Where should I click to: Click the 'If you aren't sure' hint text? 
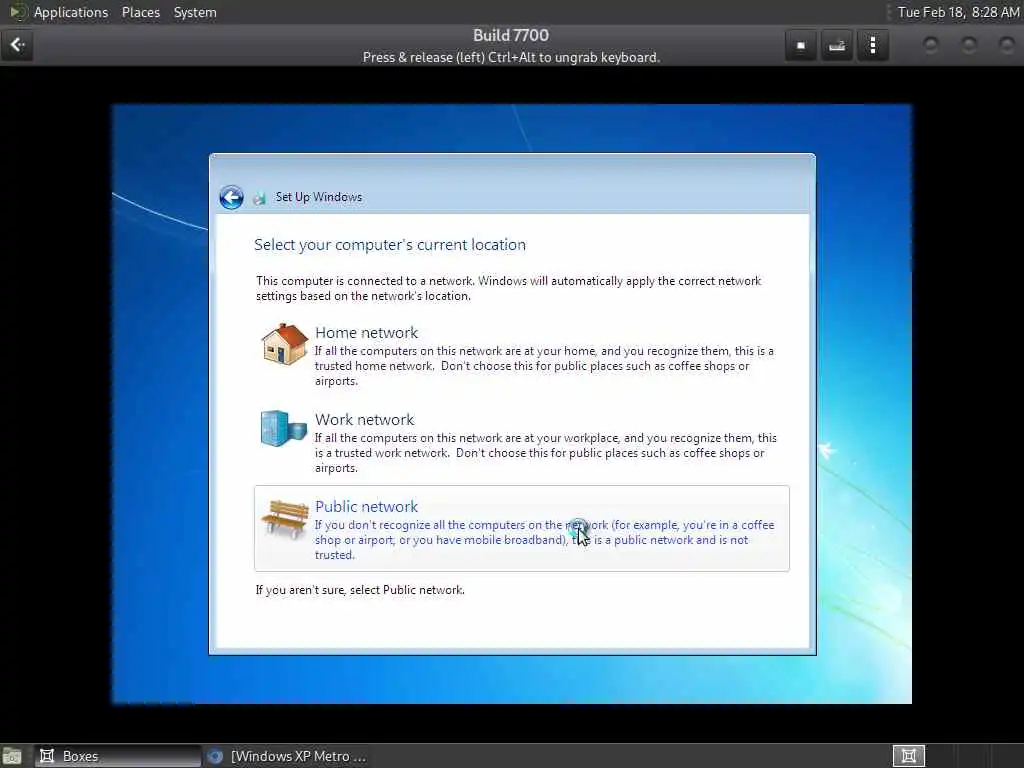[360, 590]
